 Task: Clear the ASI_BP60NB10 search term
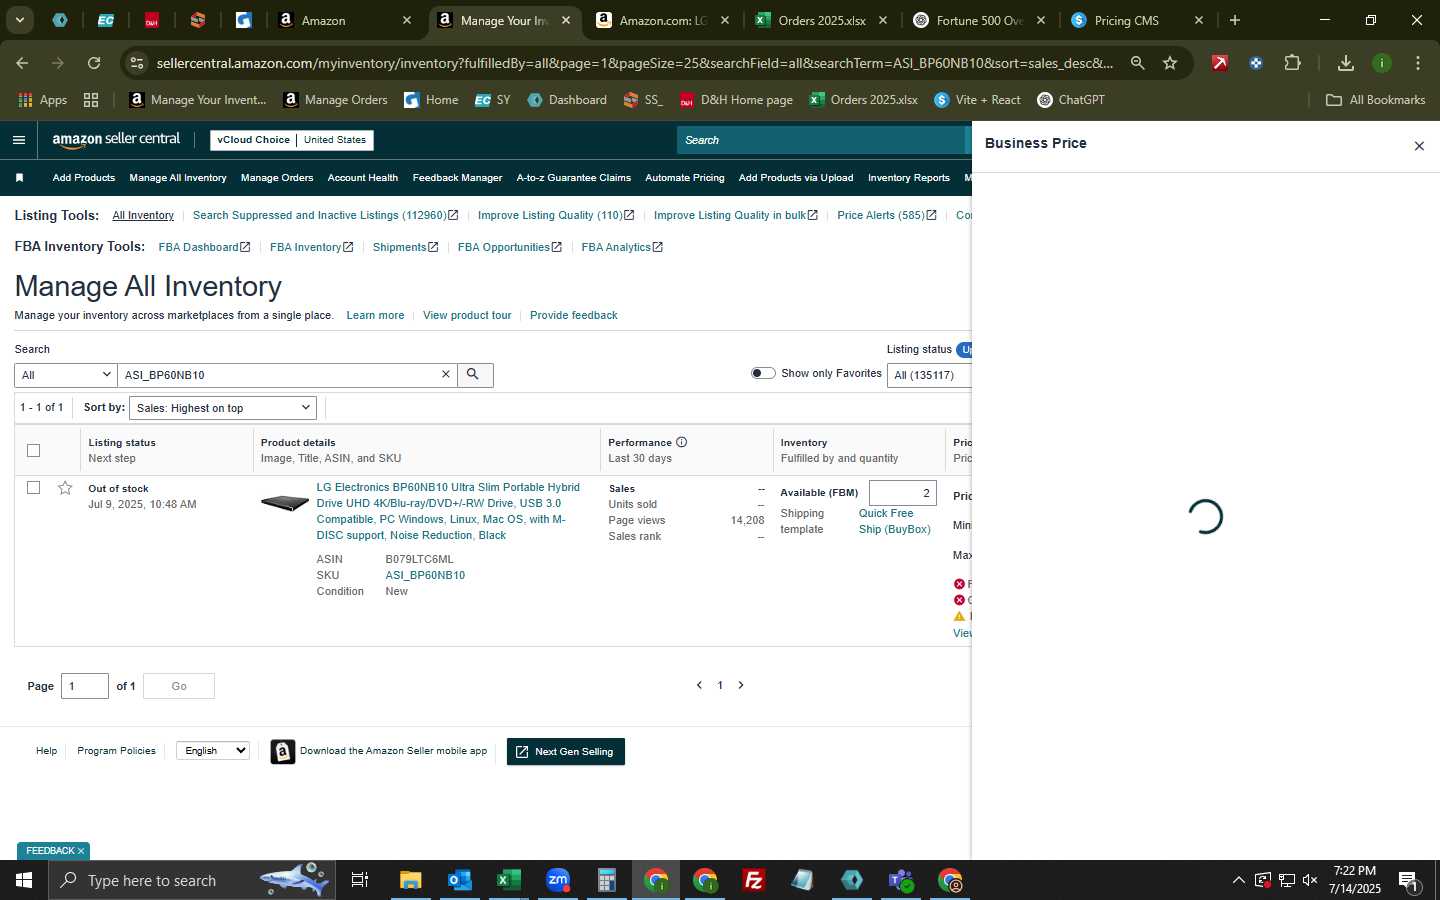[446, 374]
